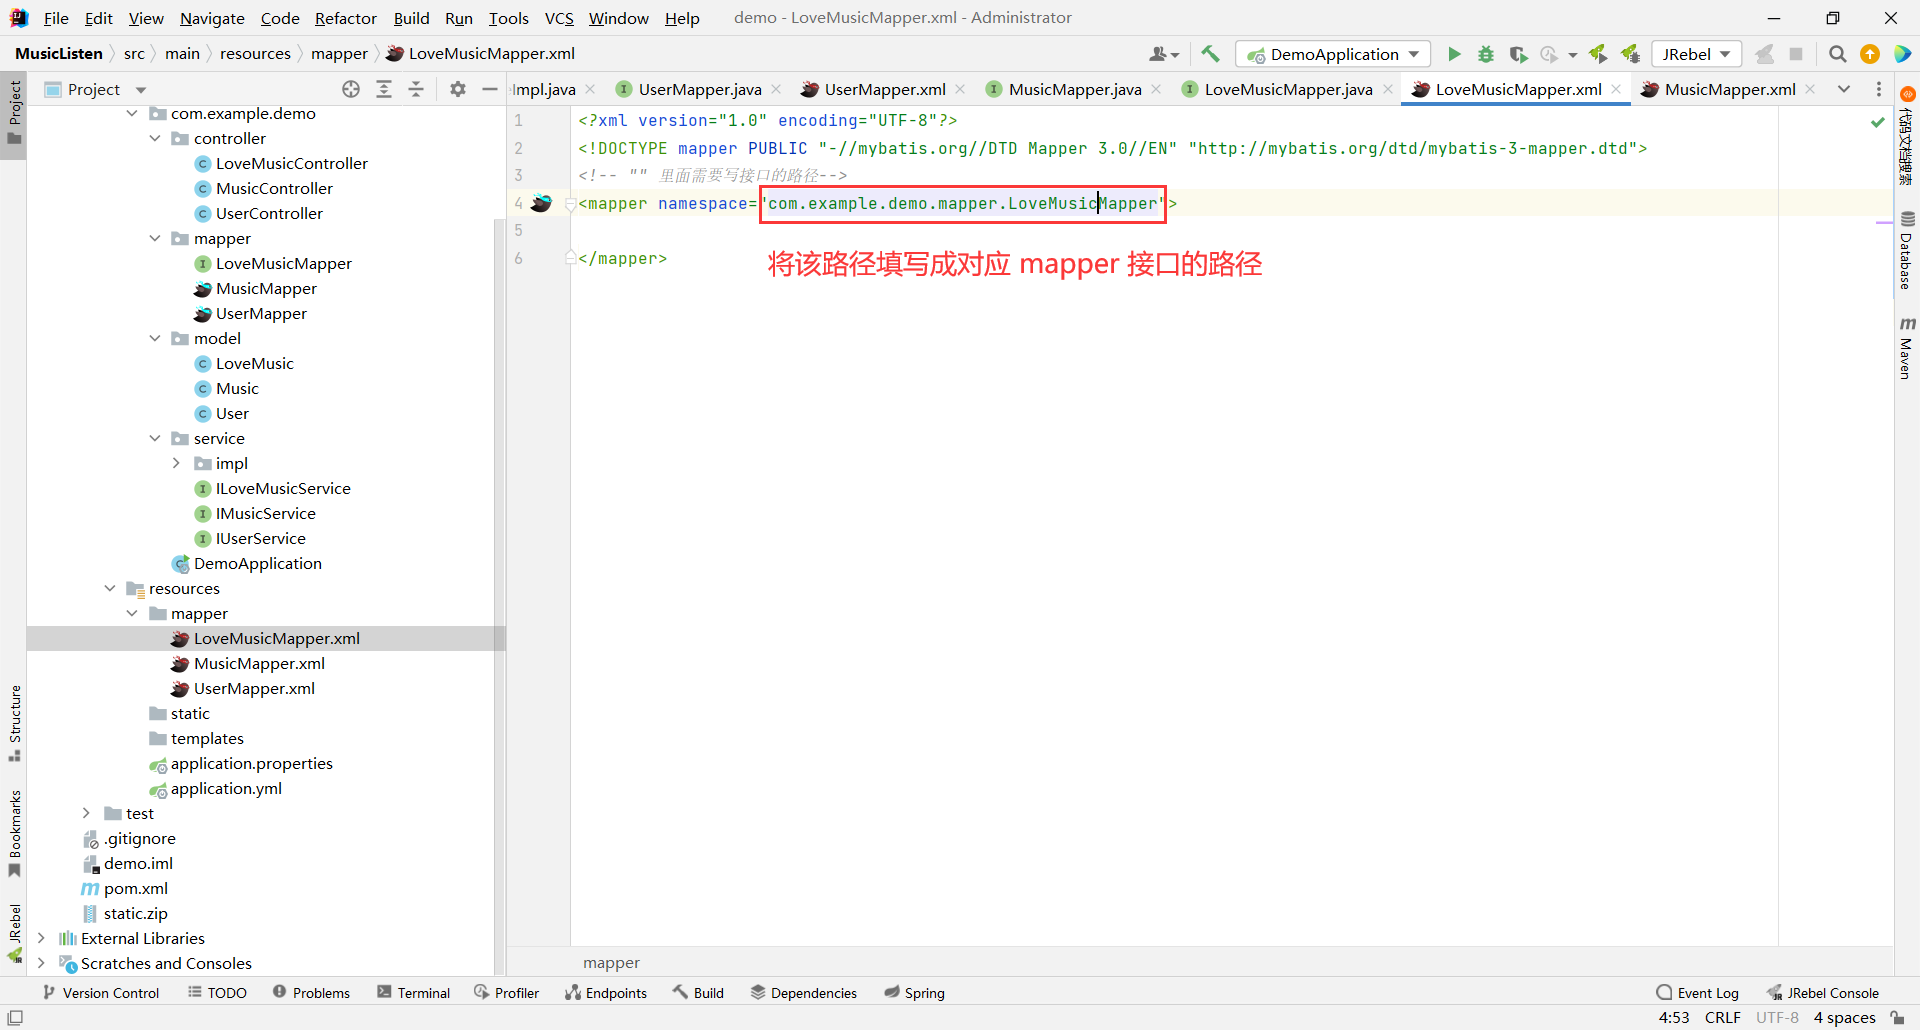Select pom.xml in project tree
Image resolution: width=1920 pixels, height=1030 pixels.
click(135, 888)
